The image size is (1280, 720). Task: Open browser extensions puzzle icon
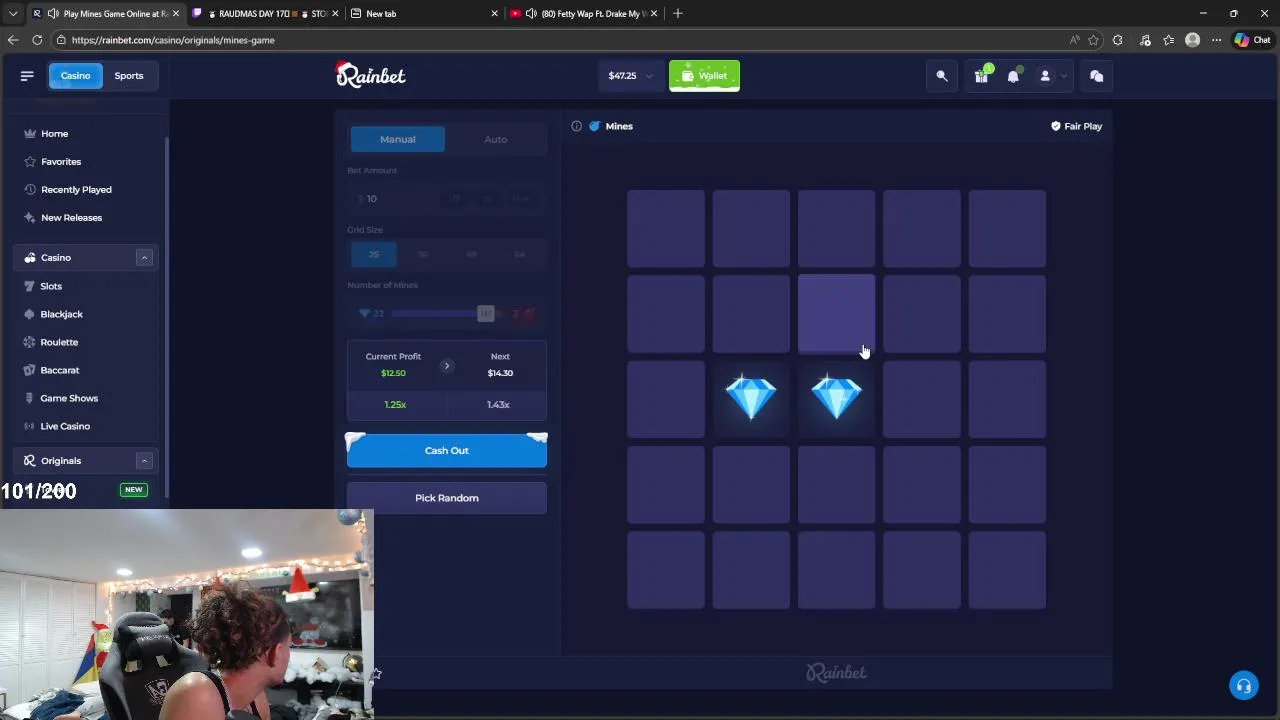click(x=1118, y=40)
